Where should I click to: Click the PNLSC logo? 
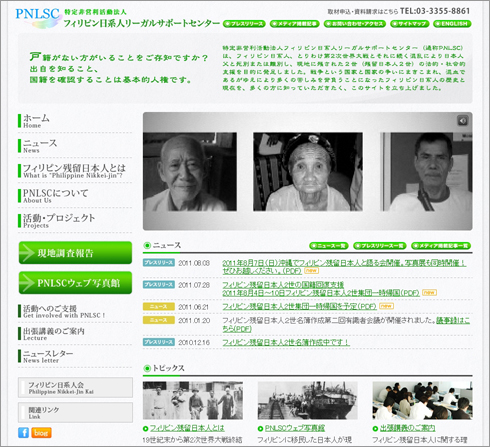click(38, 17)
